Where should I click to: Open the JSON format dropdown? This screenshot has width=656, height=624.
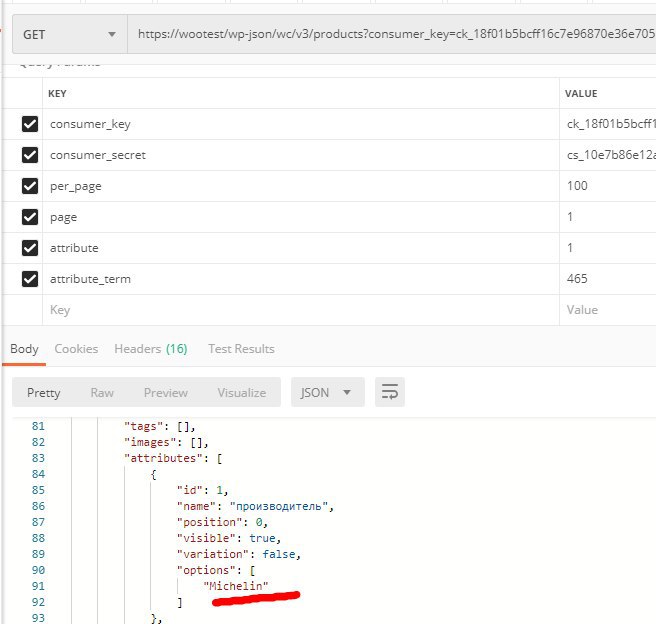click(326, 392)
